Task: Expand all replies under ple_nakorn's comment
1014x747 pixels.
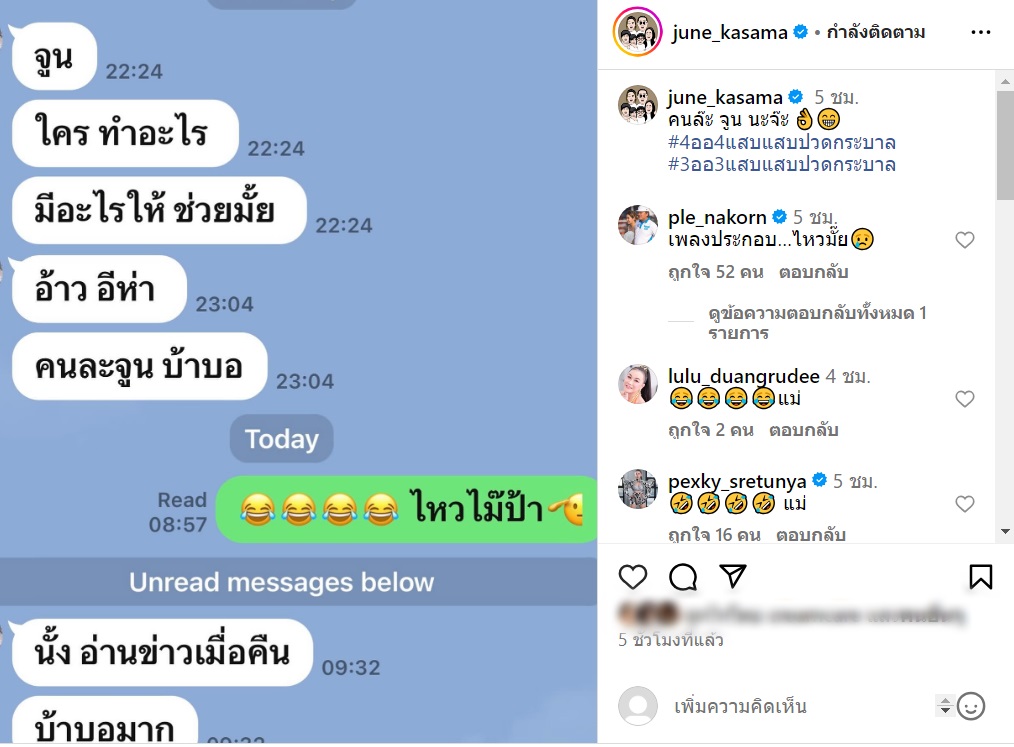Action: click(817, 323)
